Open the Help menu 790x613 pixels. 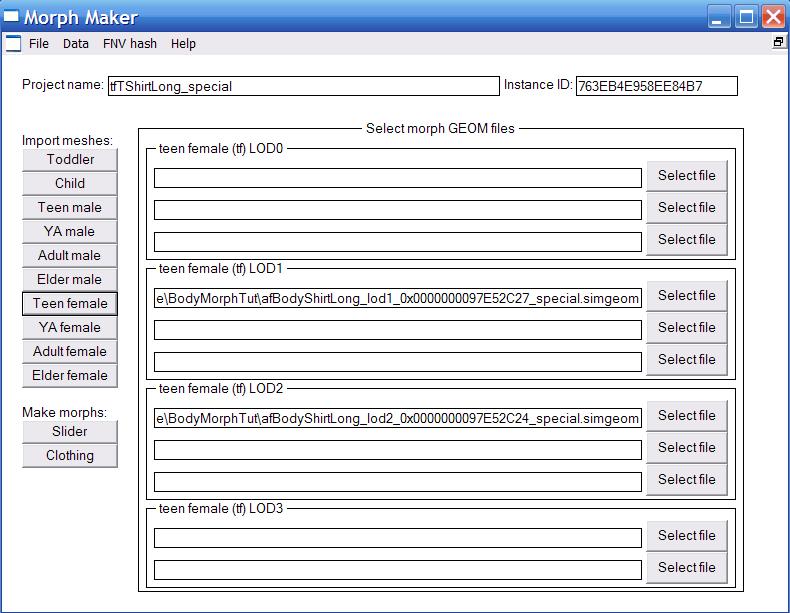pyautogui.click(x=183, y=44)
